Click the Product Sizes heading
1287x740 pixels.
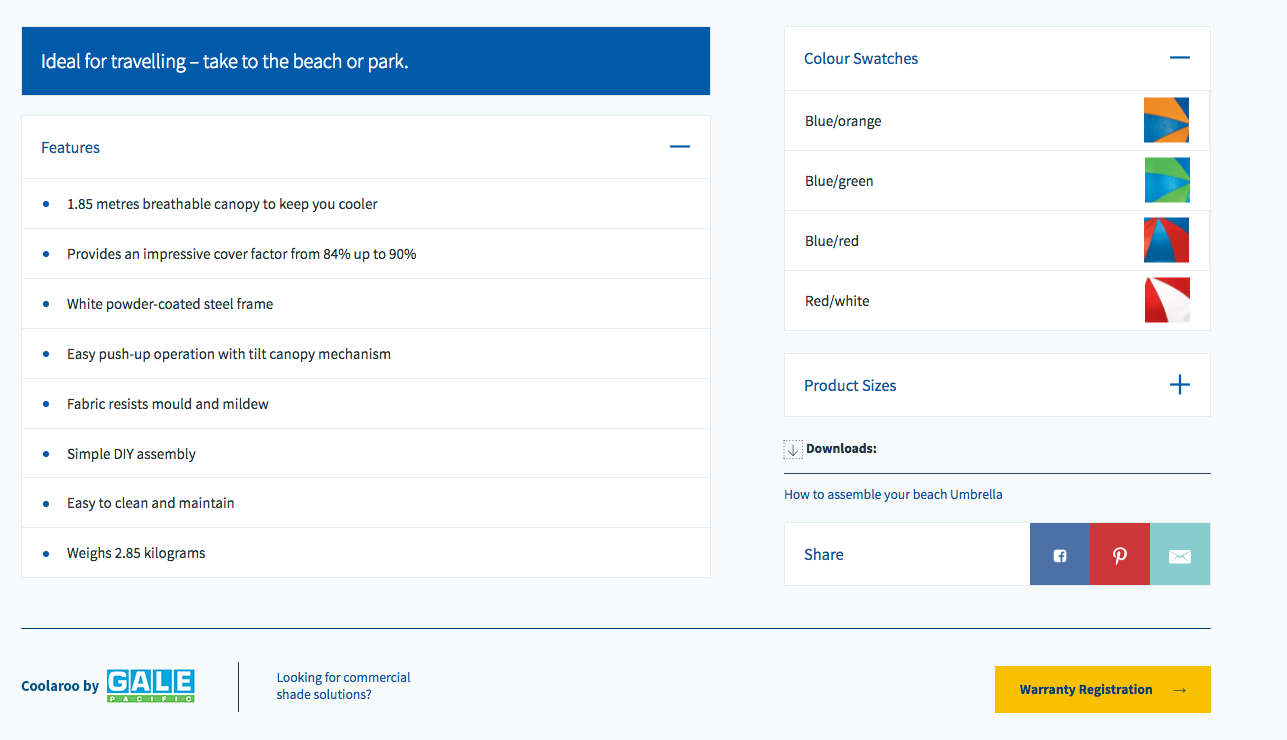click(x=850, y=386)
